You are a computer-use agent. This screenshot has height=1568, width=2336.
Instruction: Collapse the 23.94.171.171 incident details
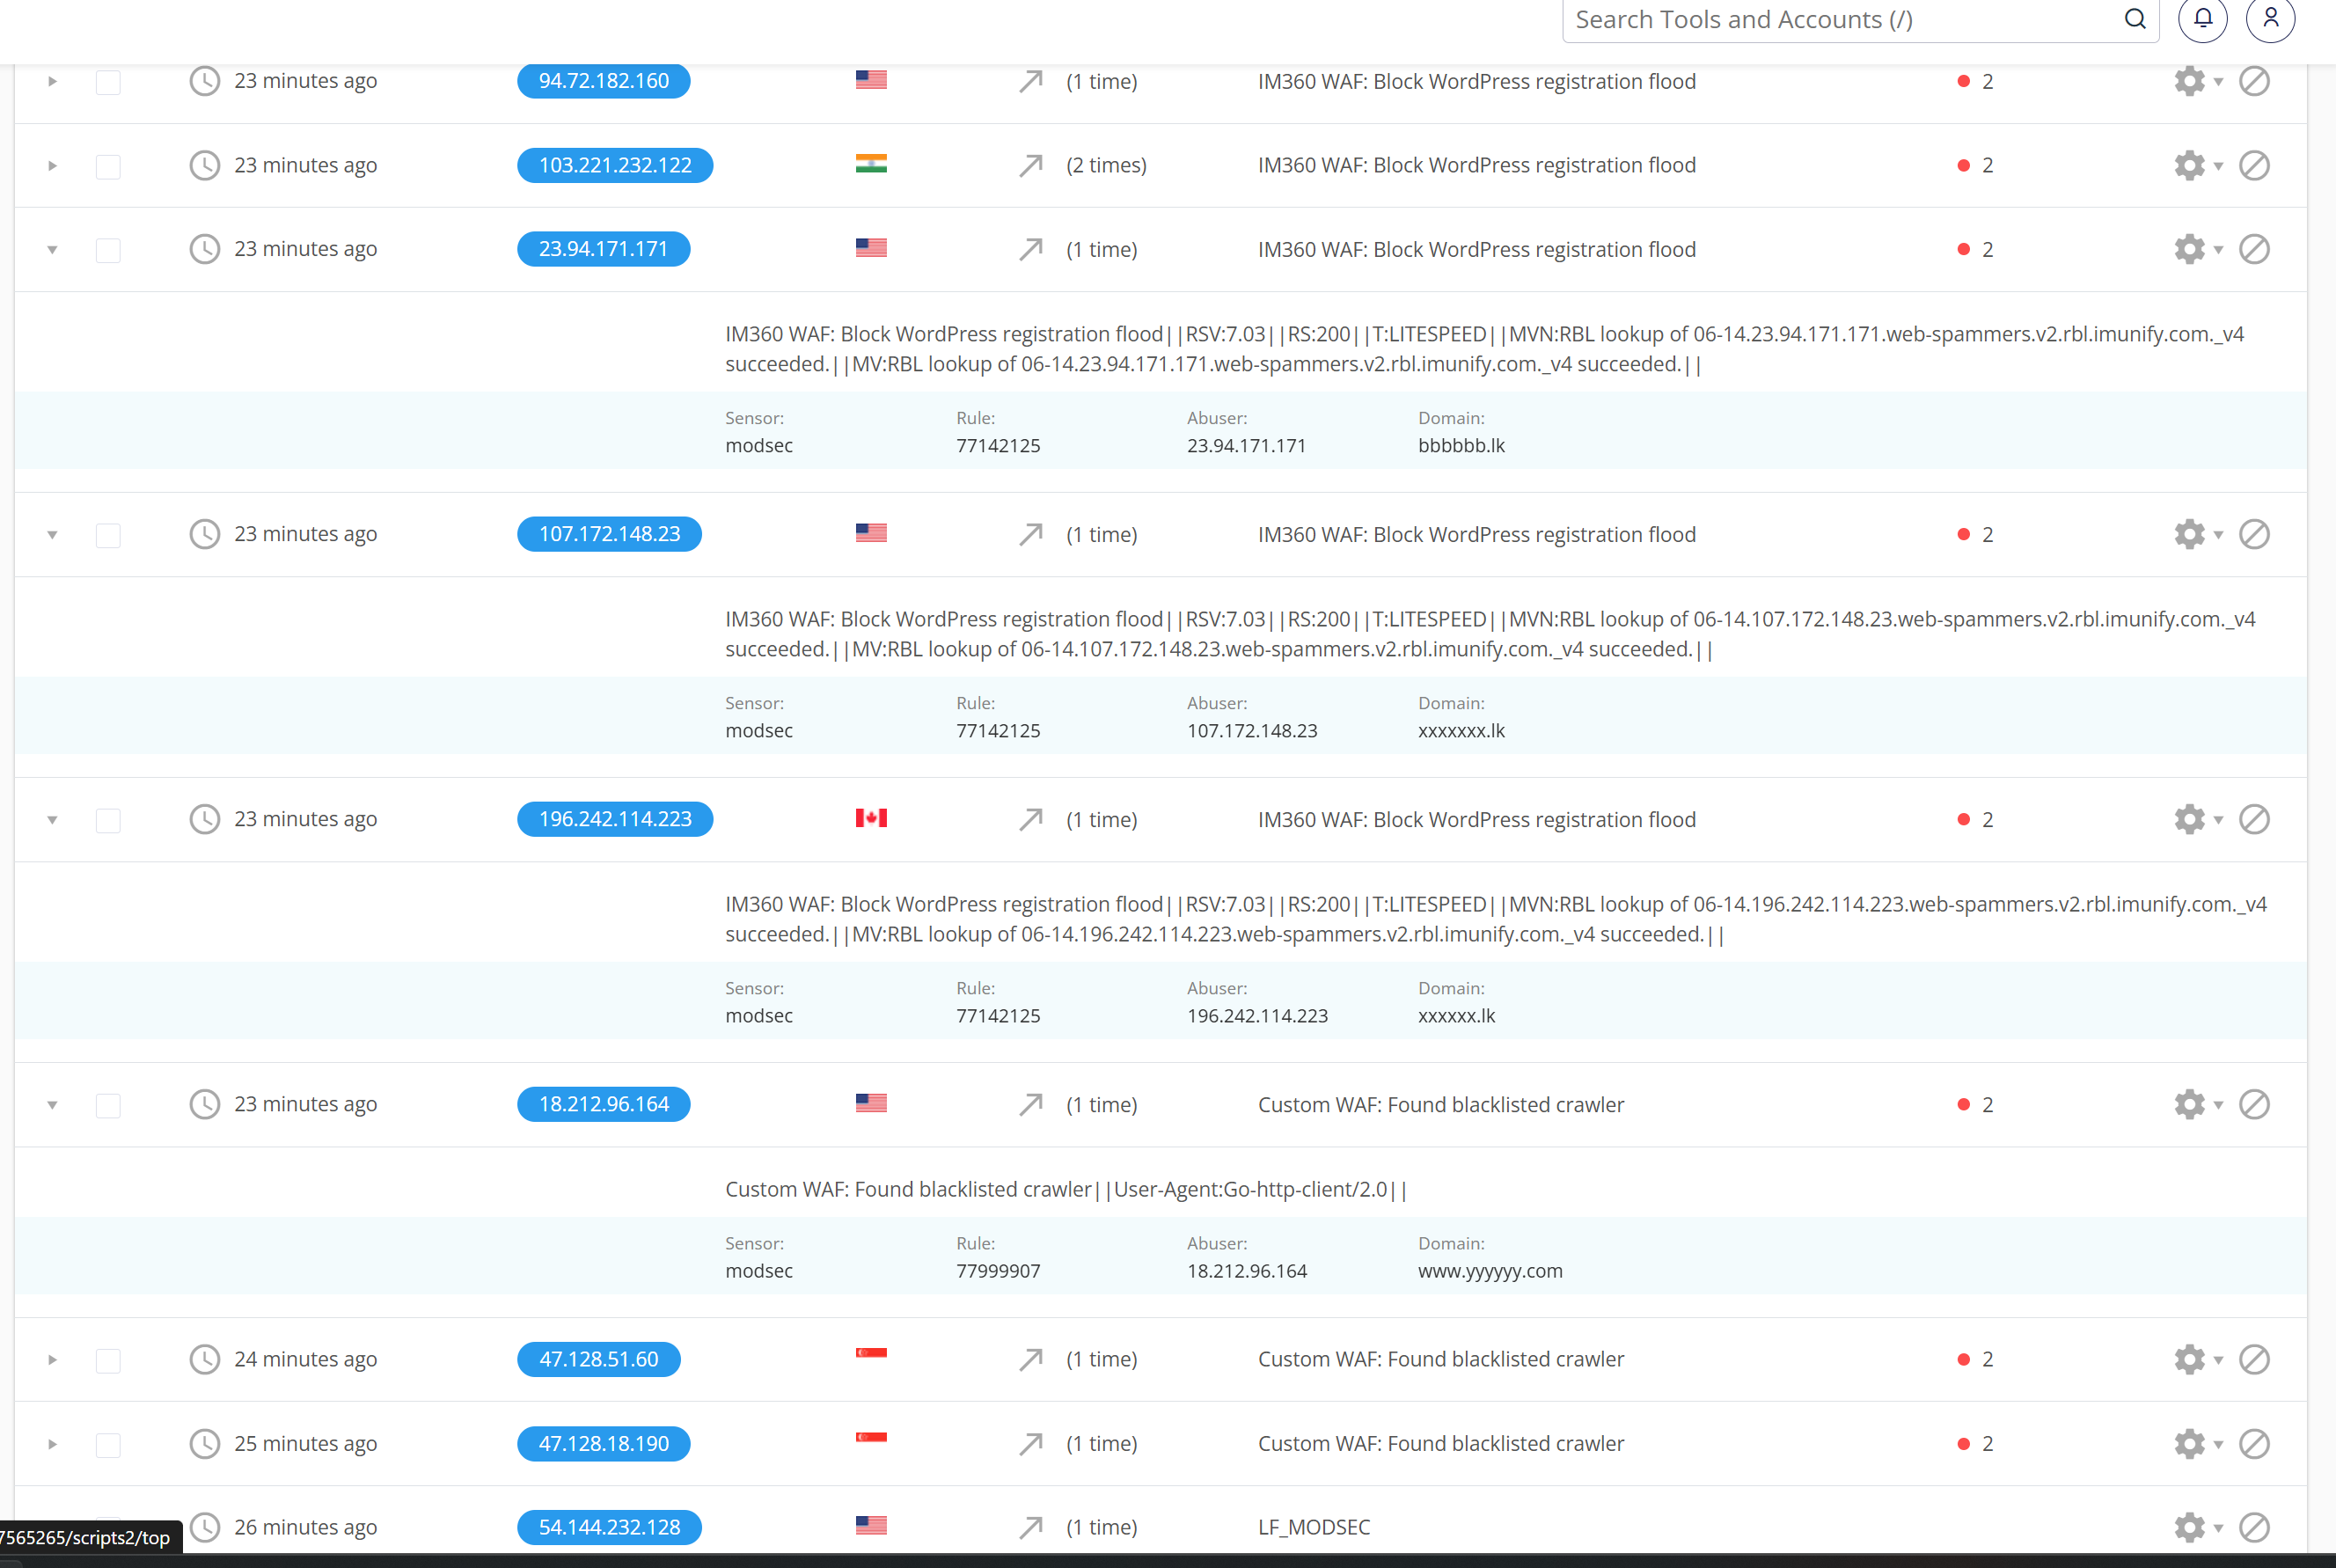coord(52,250)
